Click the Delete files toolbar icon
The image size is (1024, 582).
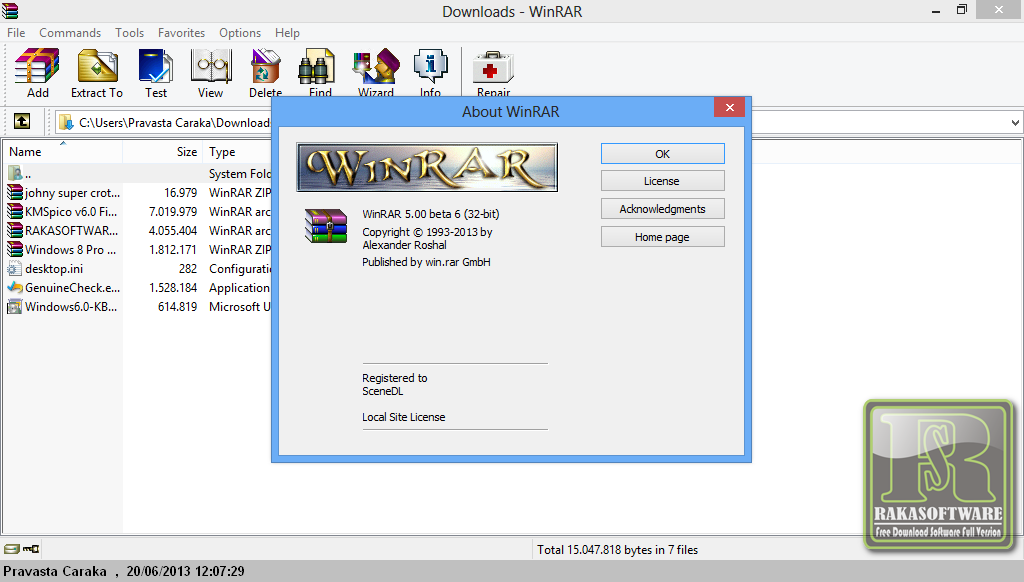click(265, 66)
